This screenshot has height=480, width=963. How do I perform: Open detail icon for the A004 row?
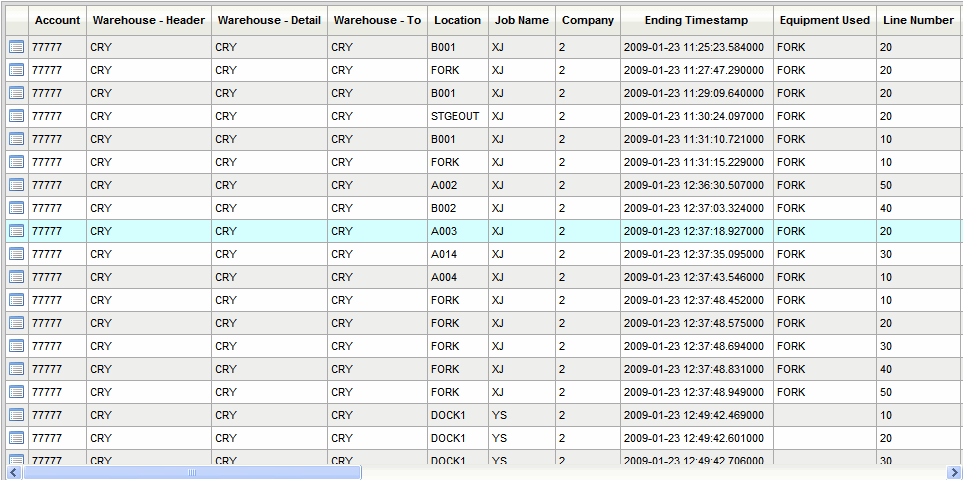pos(16,277)
